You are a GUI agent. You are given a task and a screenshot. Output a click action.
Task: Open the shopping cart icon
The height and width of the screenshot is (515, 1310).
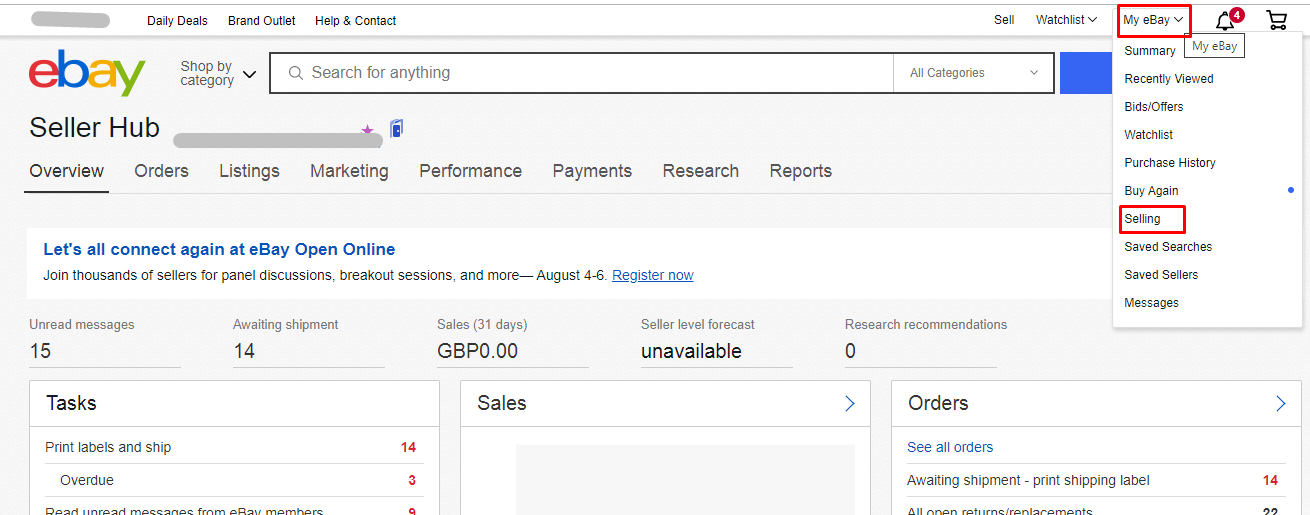[x=1276, y=20]
